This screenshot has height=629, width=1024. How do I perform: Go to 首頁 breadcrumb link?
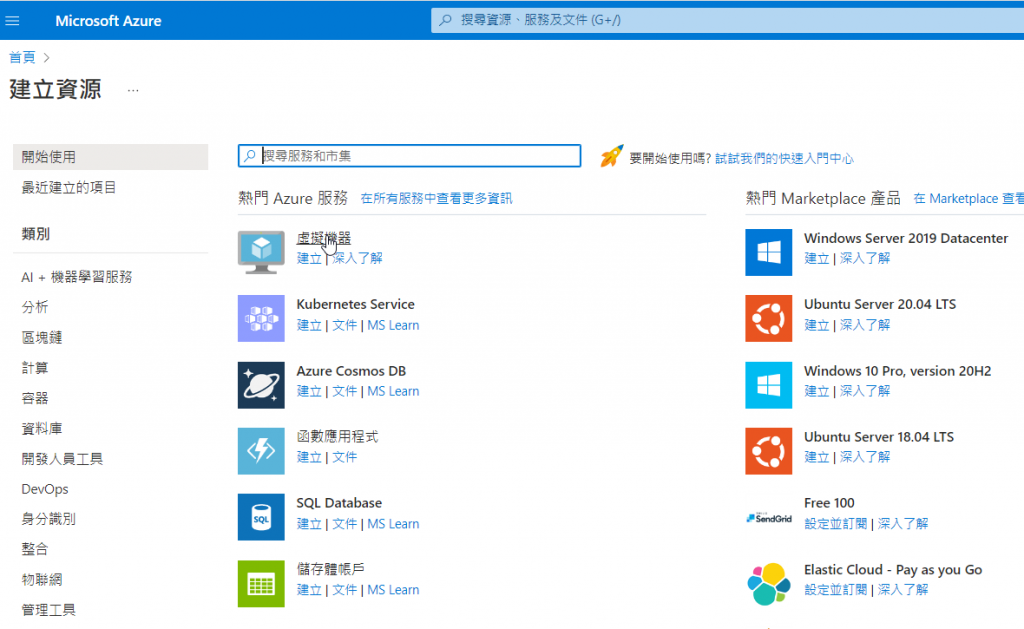point(22,57)
